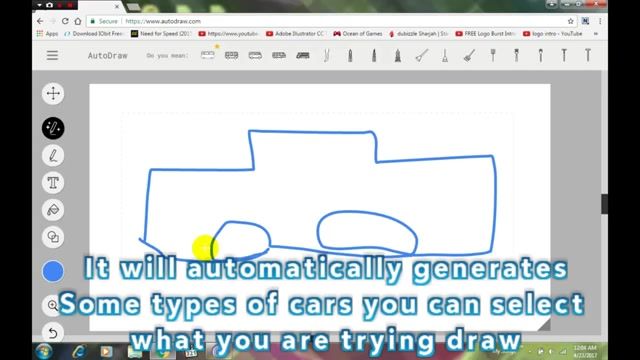Click the AutoDraw logo text
The width and height of the screenshot is (640, 360).
108,56
